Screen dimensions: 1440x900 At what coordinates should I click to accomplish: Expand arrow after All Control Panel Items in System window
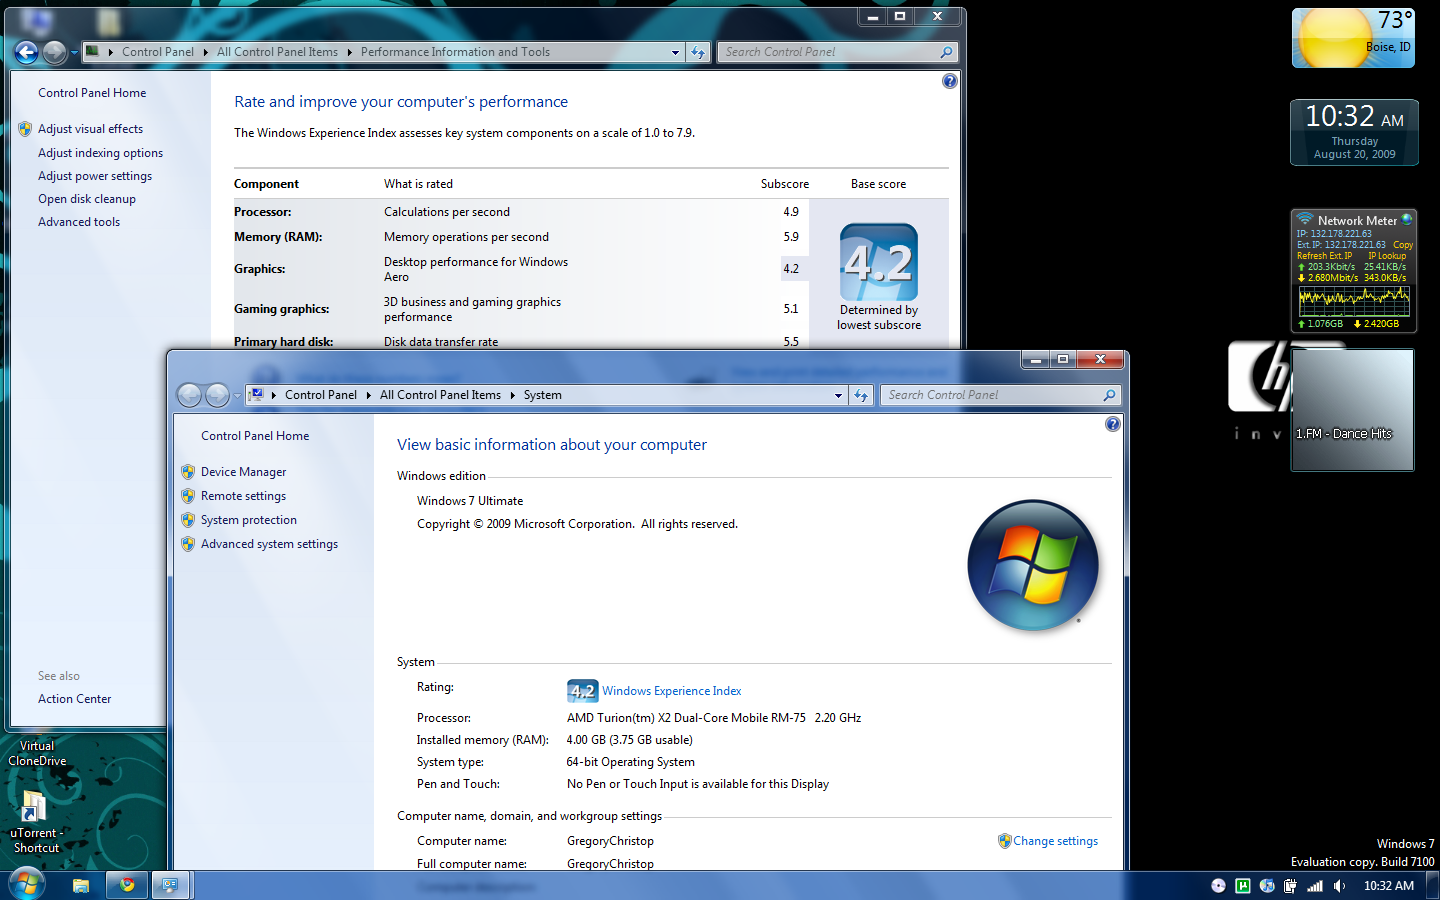pyautogui.click(x=512, y=395)
